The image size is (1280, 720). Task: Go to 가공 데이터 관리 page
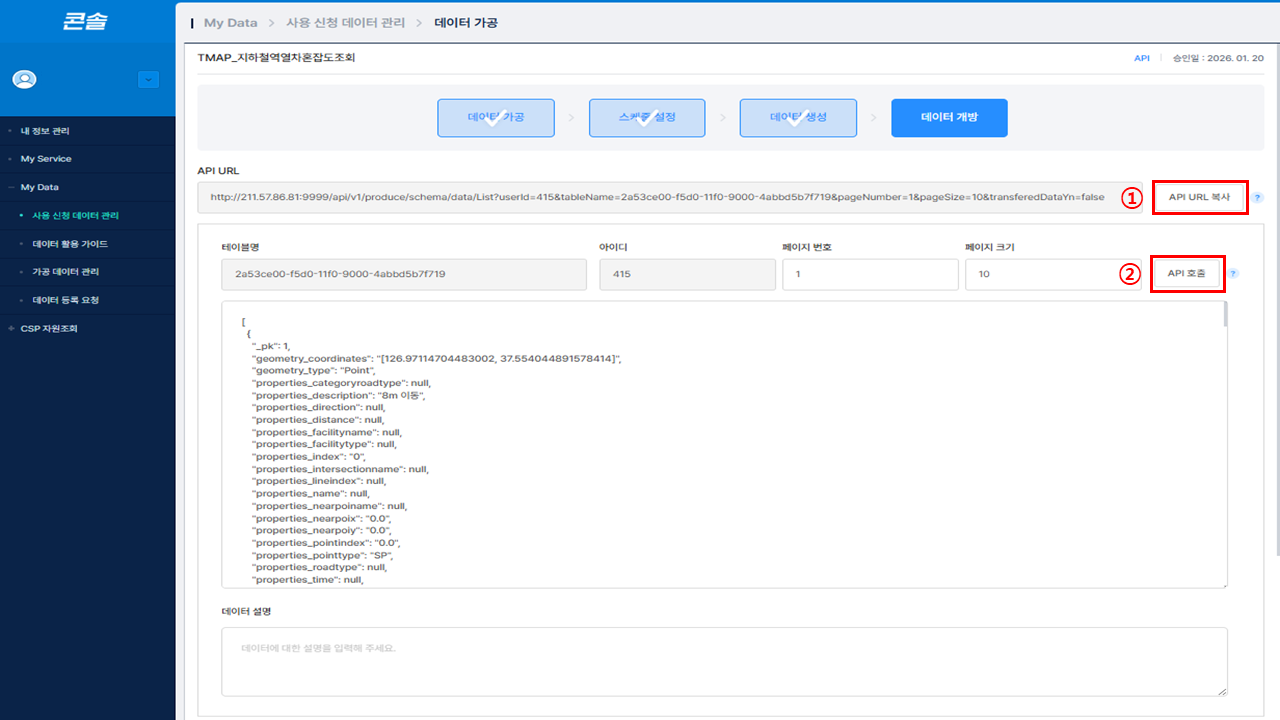66,272
